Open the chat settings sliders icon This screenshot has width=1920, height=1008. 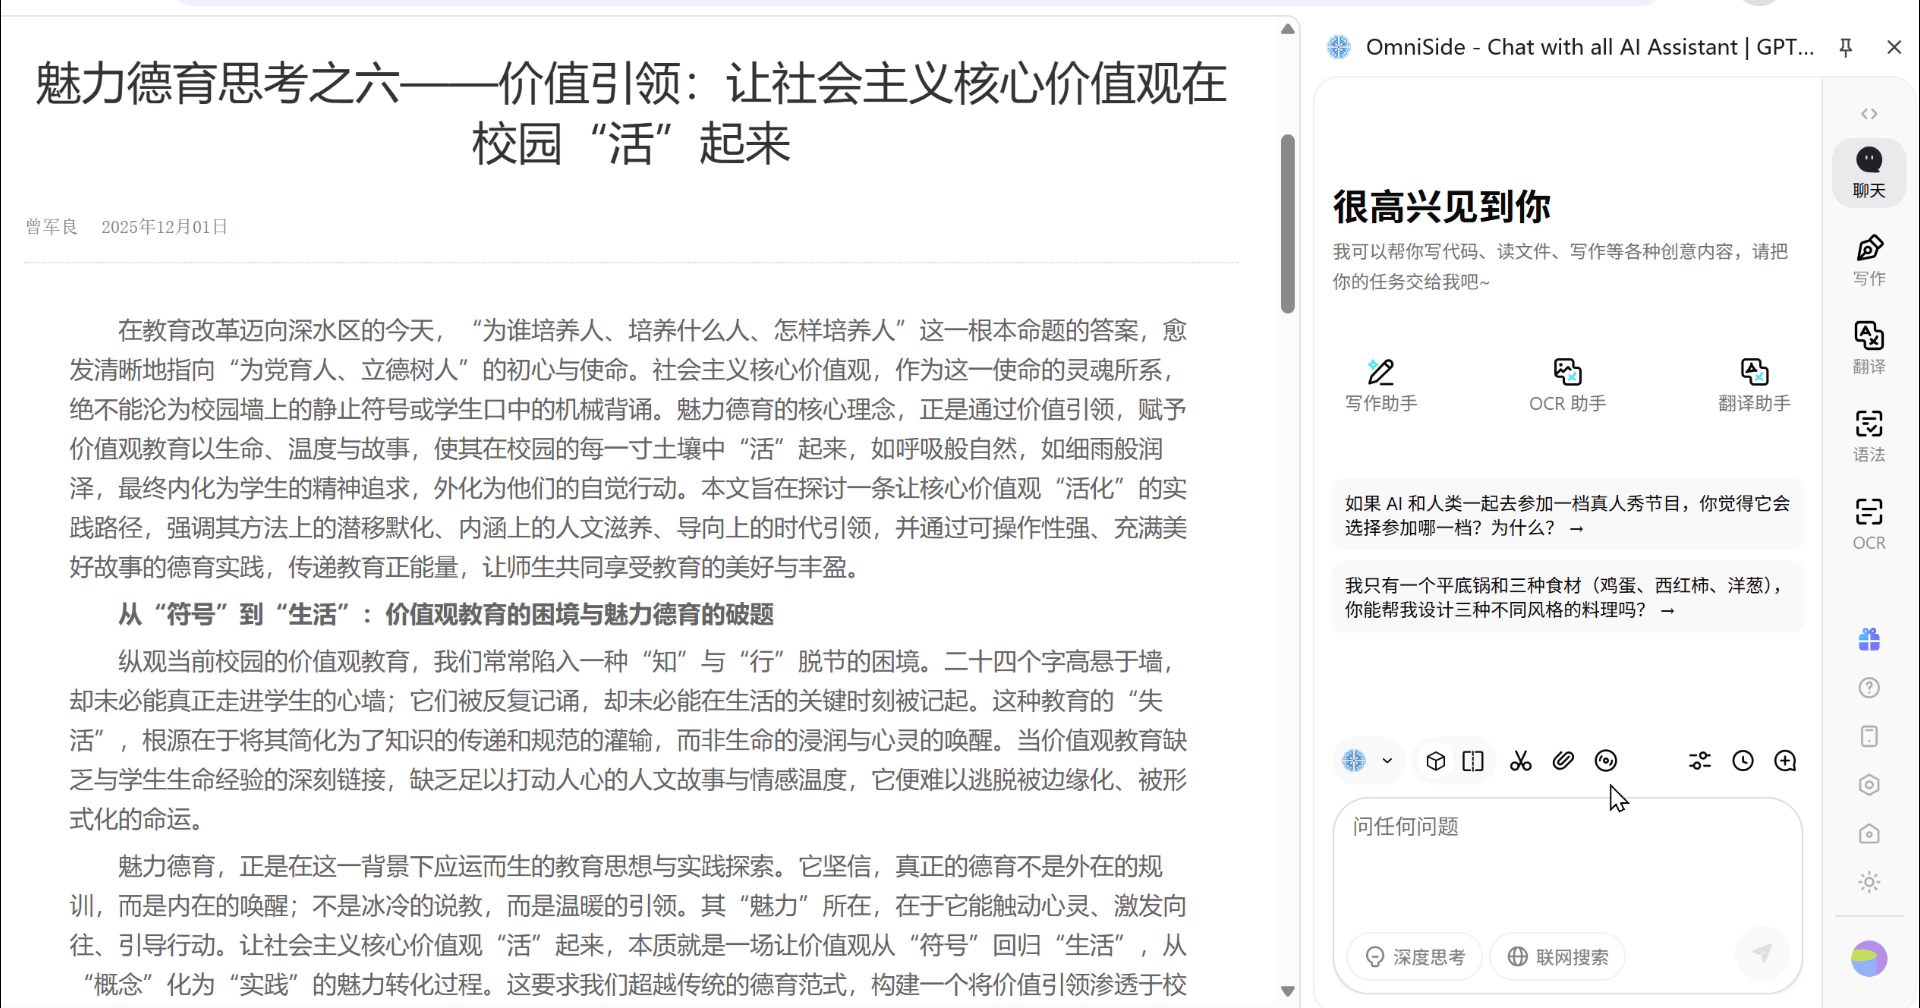[1699, 761]
